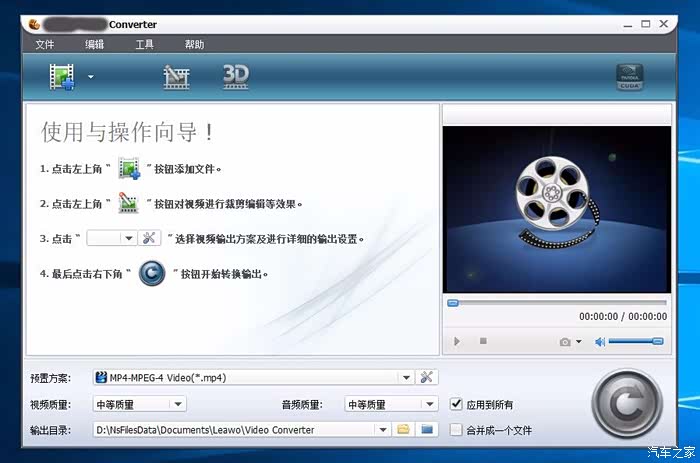Click the edit icon in guide step 2
700x463 pixels.
128,203
